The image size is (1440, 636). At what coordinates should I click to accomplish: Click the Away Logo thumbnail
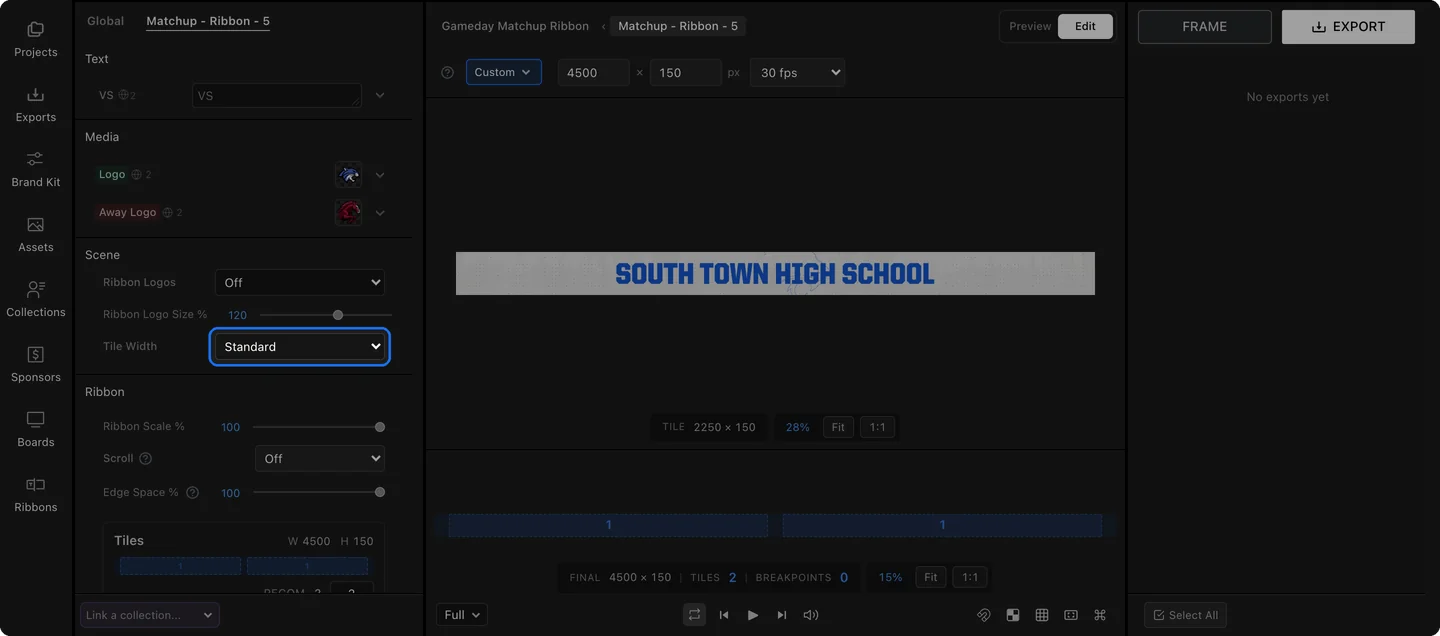coord(348,212)
